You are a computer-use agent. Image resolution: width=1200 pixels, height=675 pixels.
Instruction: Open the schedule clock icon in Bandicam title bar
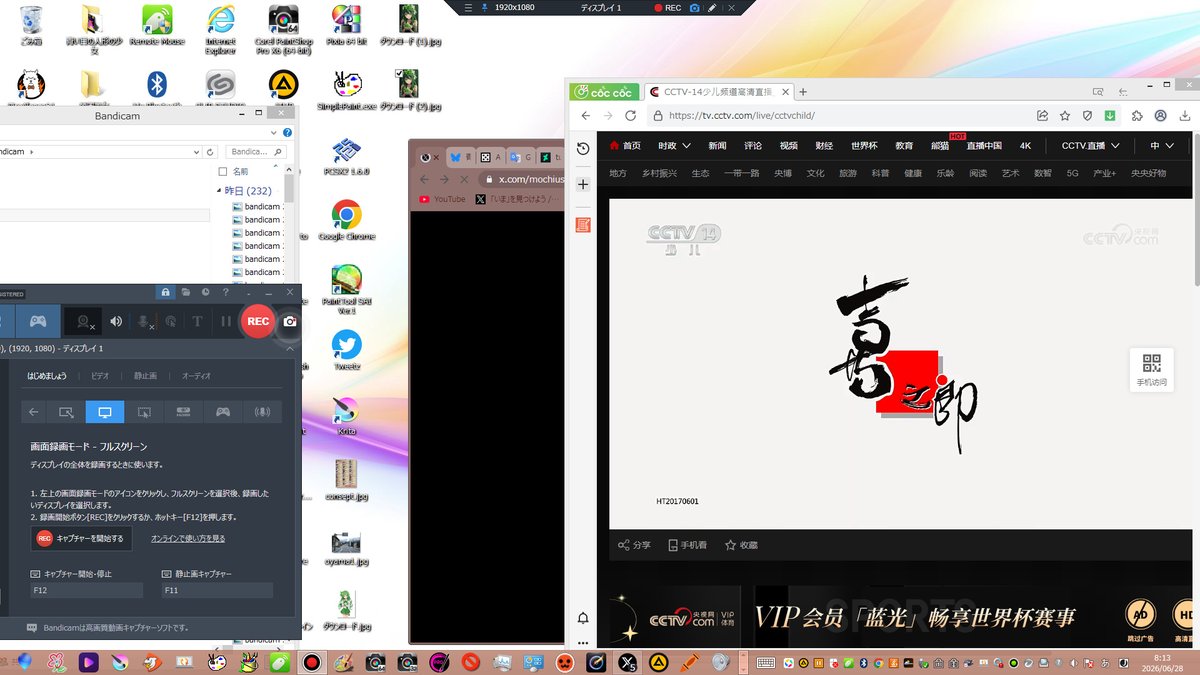pyautogui.click(x=205, y=292)
